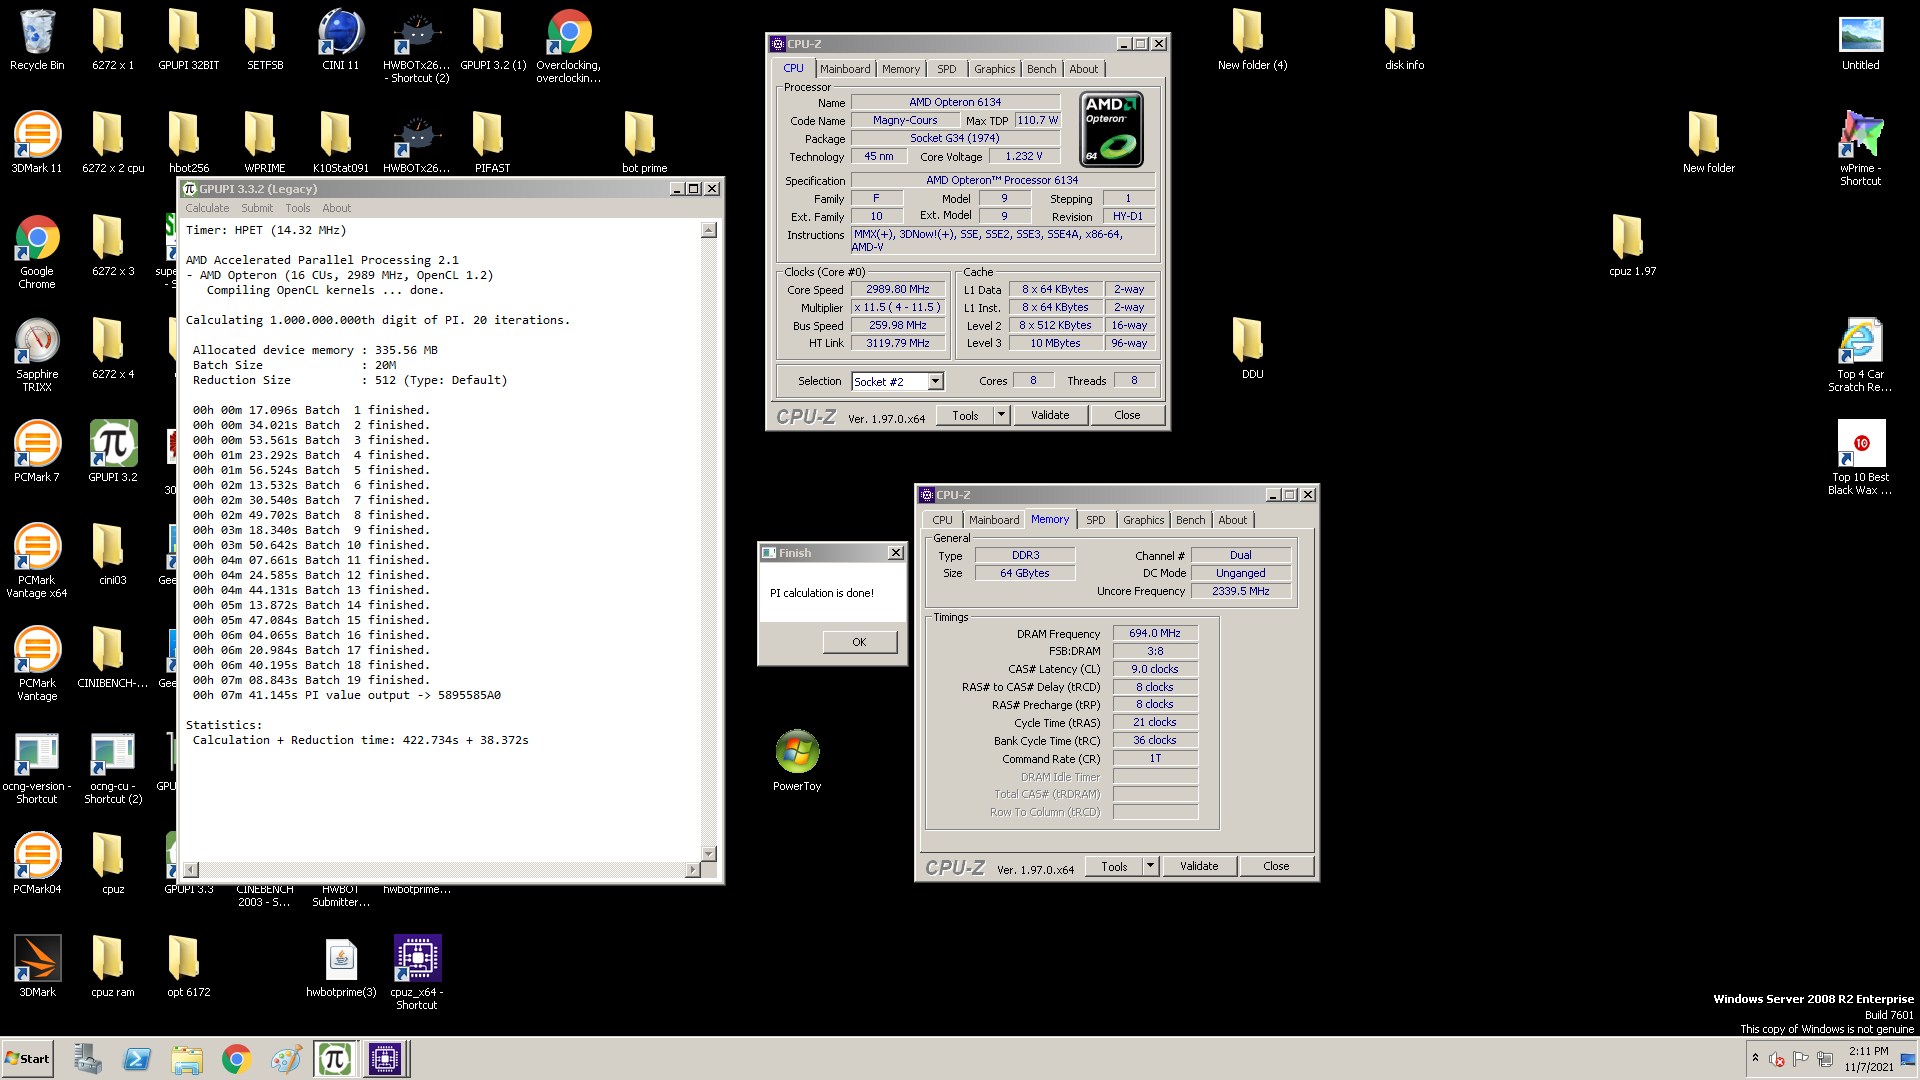
Task: Open the PCMark Vantage x64 icon
Action: (37, 560)
